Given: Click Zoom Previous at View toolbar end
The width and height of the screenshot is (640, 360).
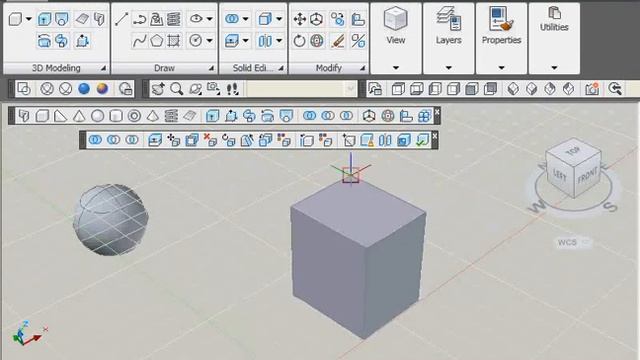Looking at the screenshot, I should (615, 89).
